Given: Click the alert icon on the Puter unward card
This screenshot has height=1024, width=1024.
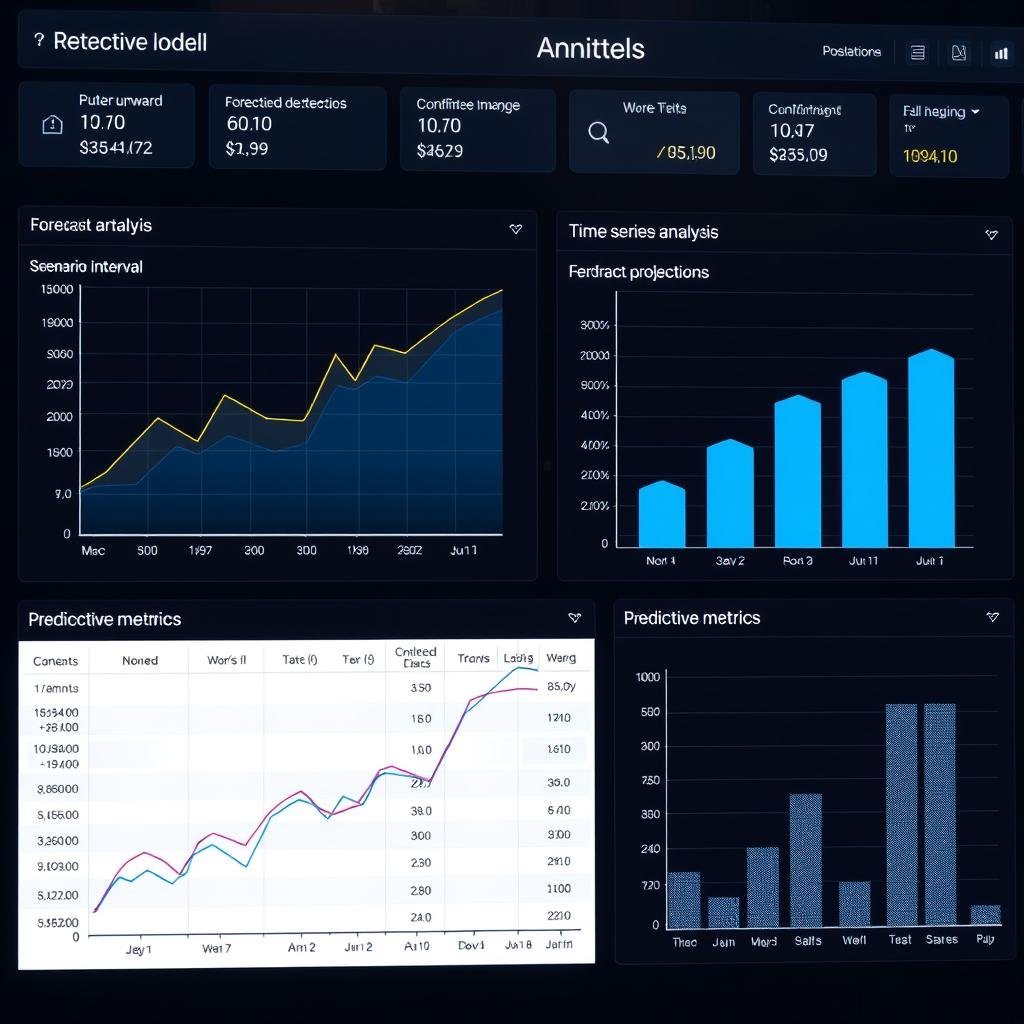Looking at the screenshot, I should coord(51,126).
